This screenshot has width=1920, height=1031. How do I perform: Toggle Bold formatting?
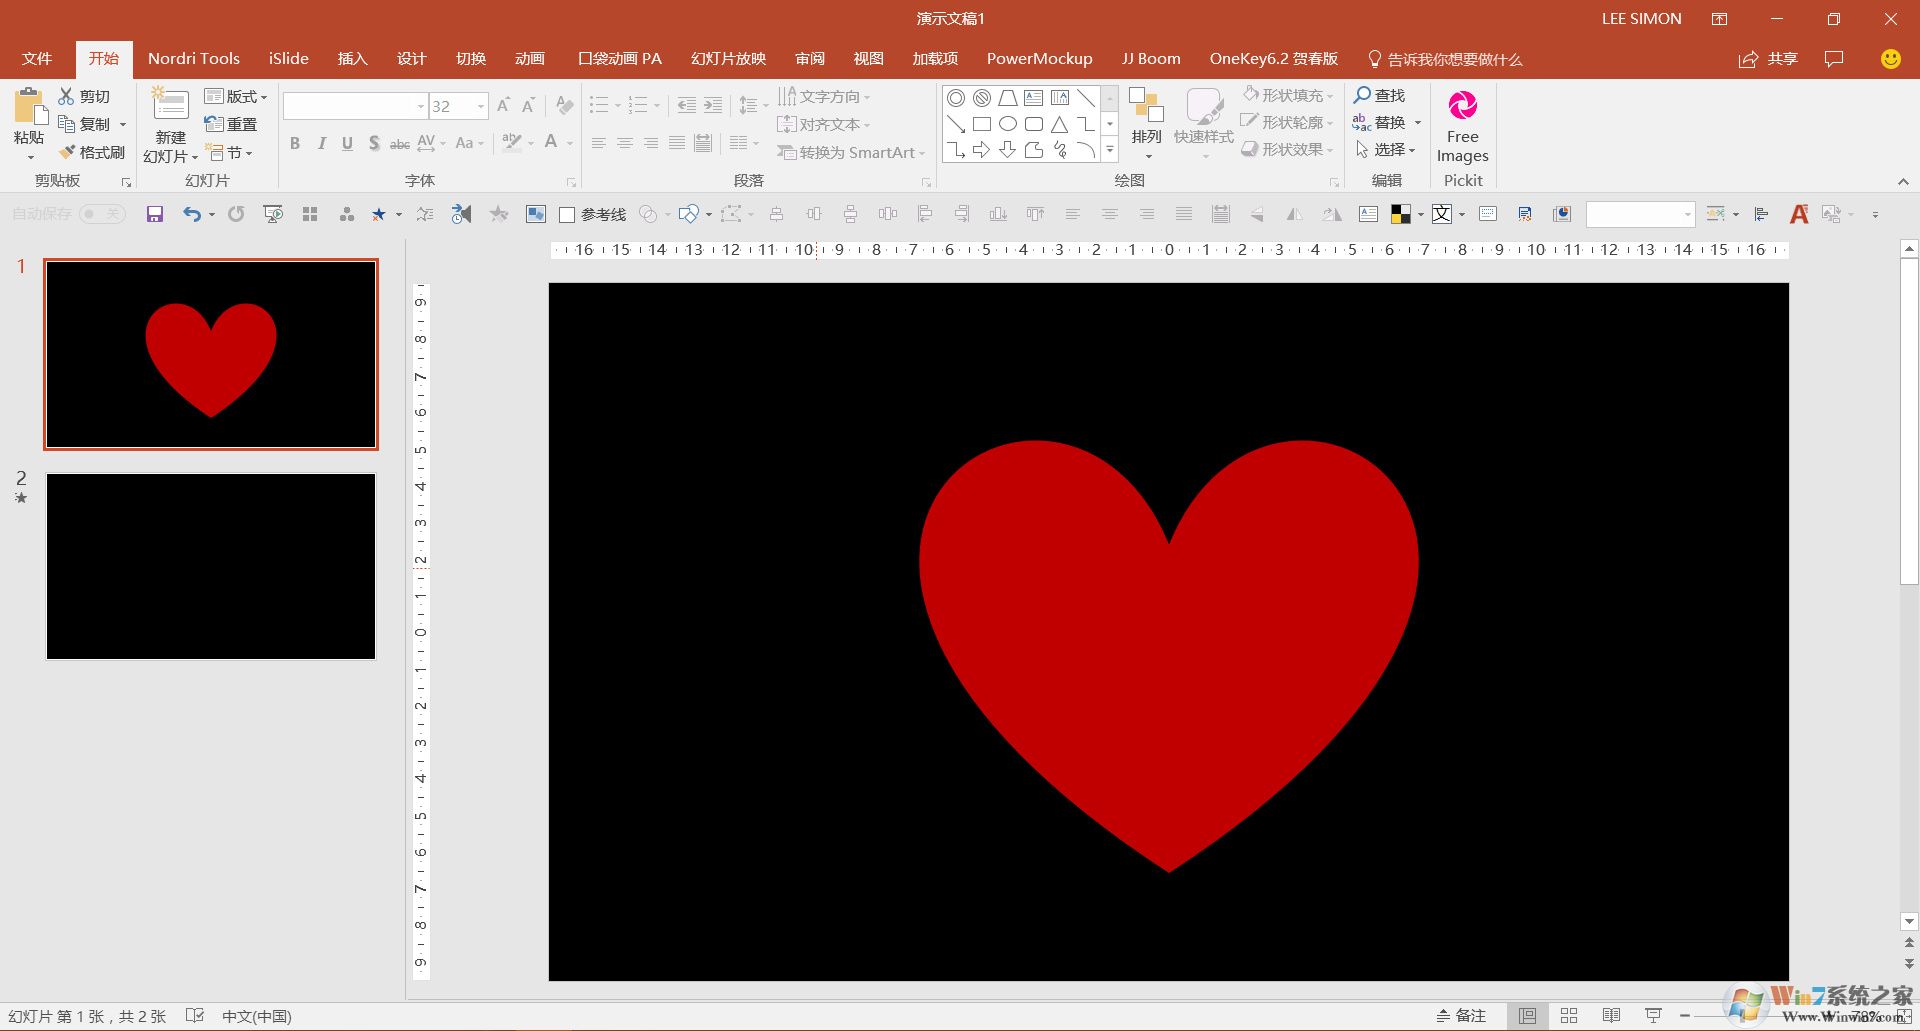pos(294,143)
